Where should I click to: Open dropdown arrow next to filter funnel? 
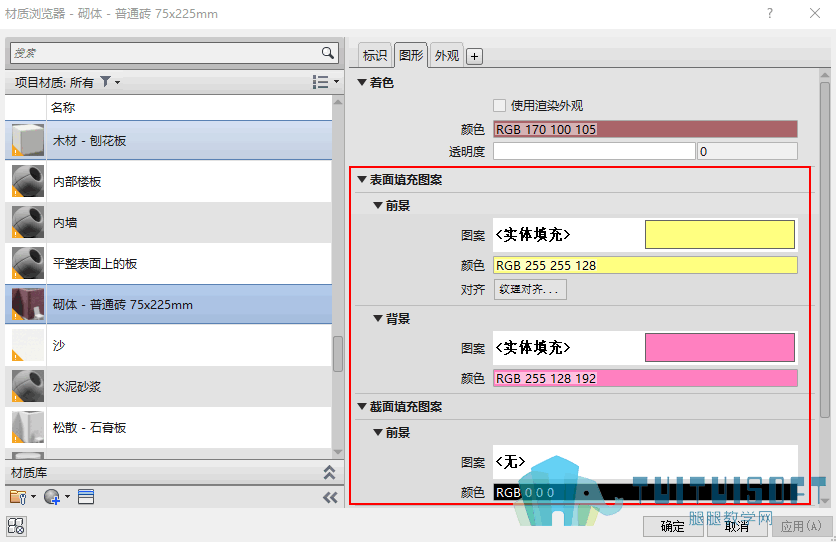[118, 82]
